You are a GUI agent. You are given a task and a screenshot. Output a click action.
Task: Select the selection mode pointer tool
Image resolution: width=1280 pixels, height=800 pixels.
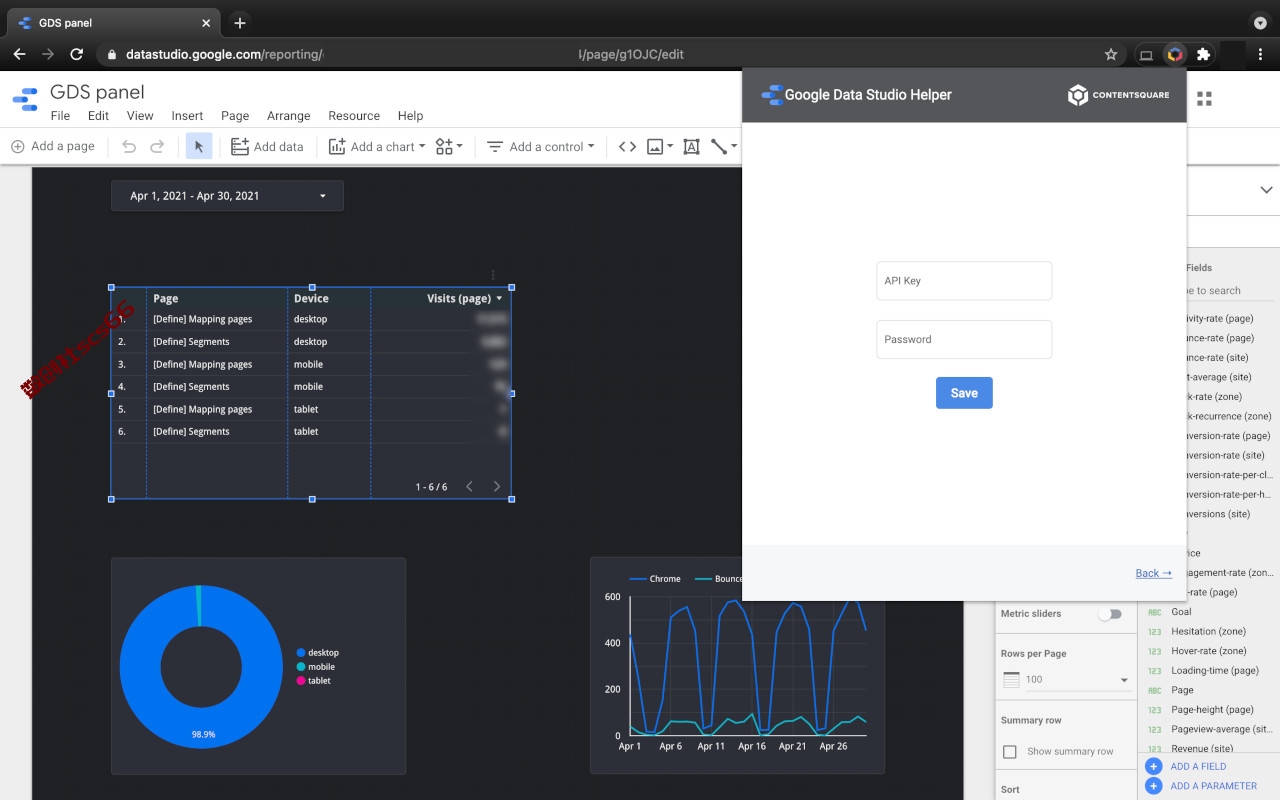click(198, 146)
